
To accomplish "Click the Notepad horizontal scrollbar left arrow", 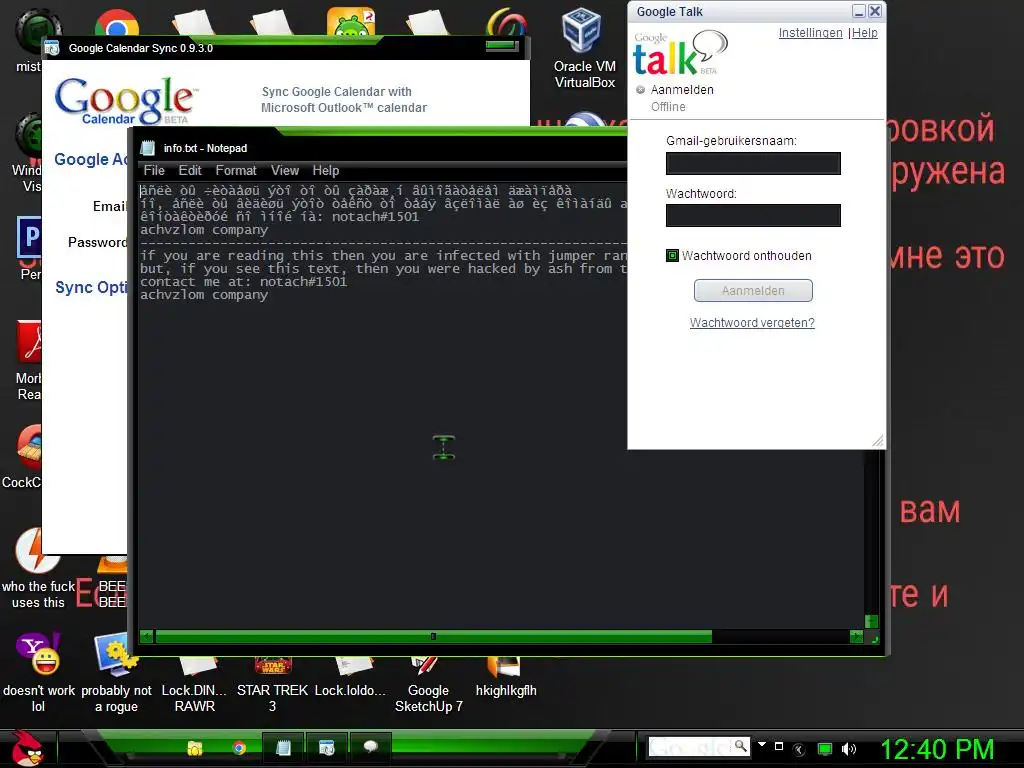I will [147, 636].
